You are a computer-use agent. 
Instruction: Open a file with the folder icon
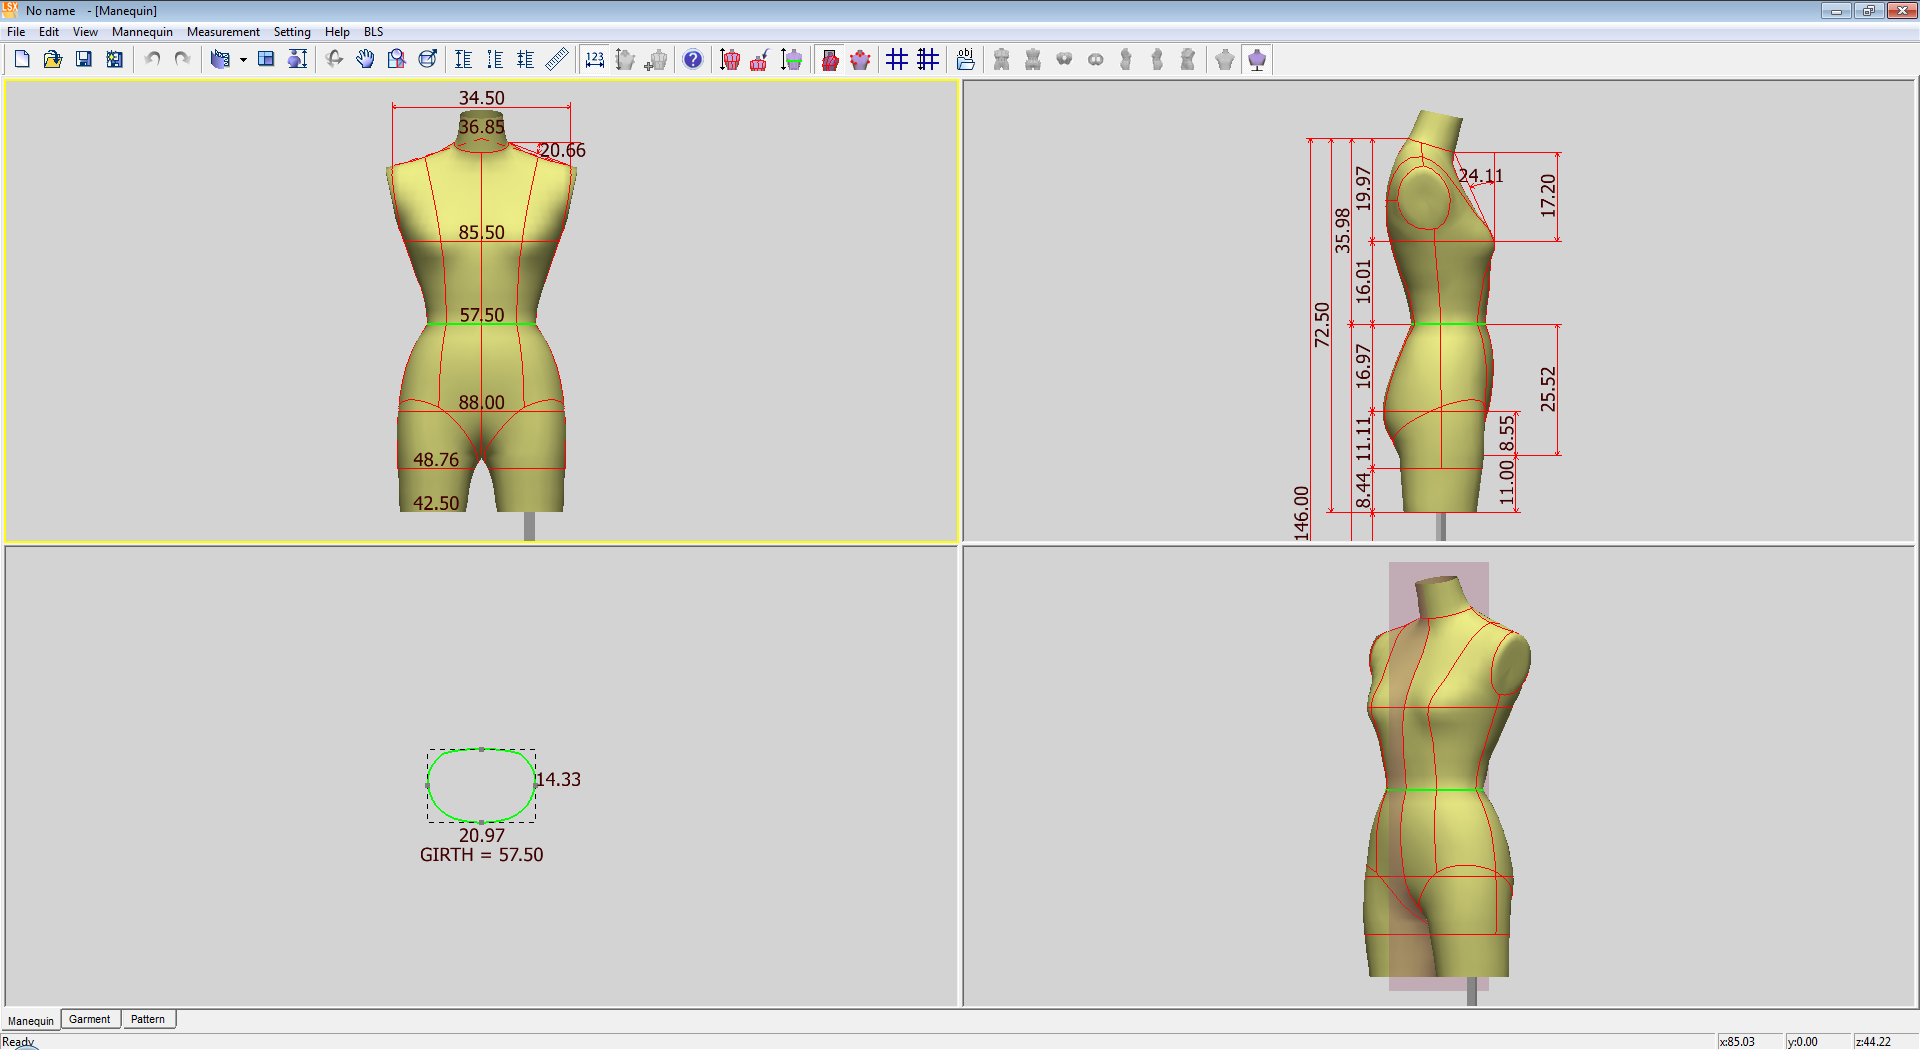53,60
